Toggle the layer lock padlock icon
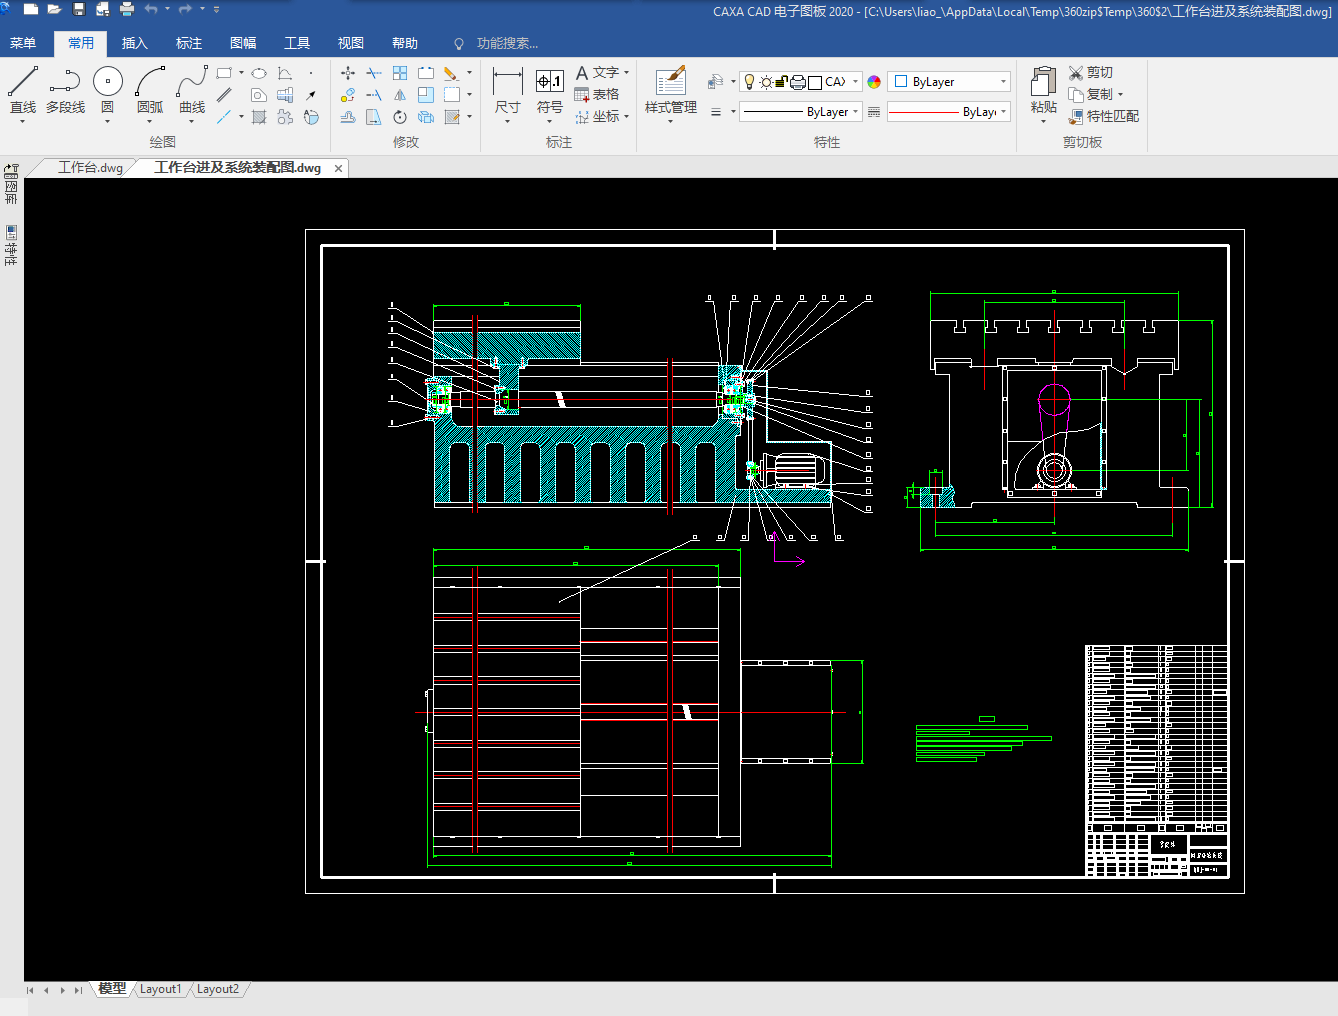1338x1016 pixels. (x=782, y=82)
